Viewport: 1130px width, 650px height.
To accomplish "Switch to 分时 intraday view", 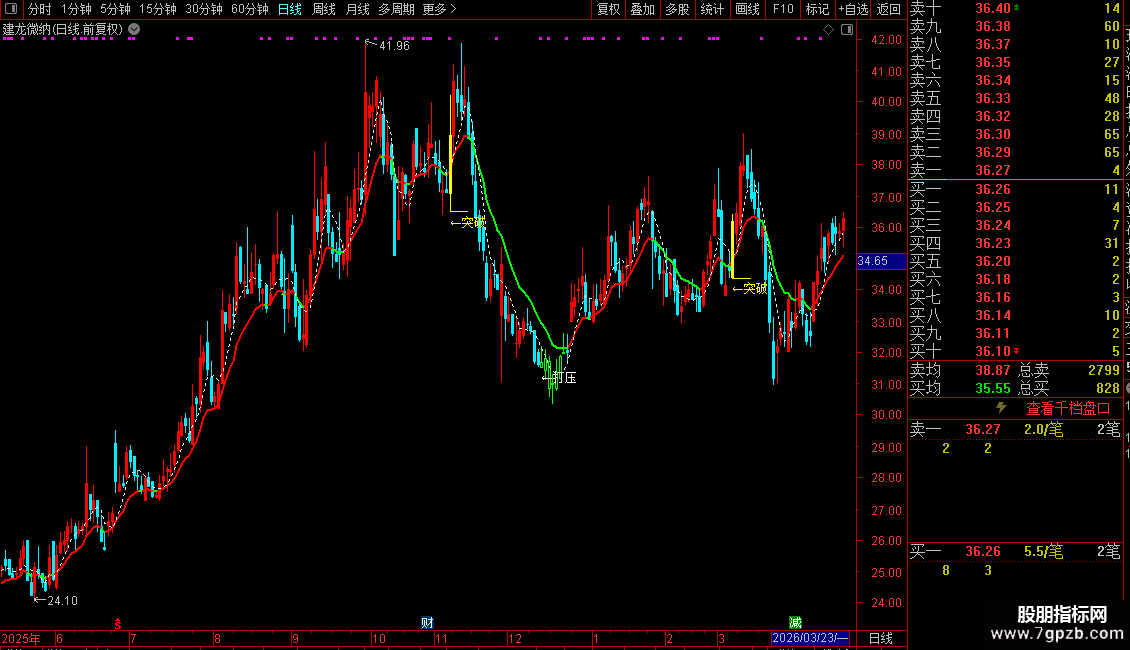I will [x=40, y=9].
